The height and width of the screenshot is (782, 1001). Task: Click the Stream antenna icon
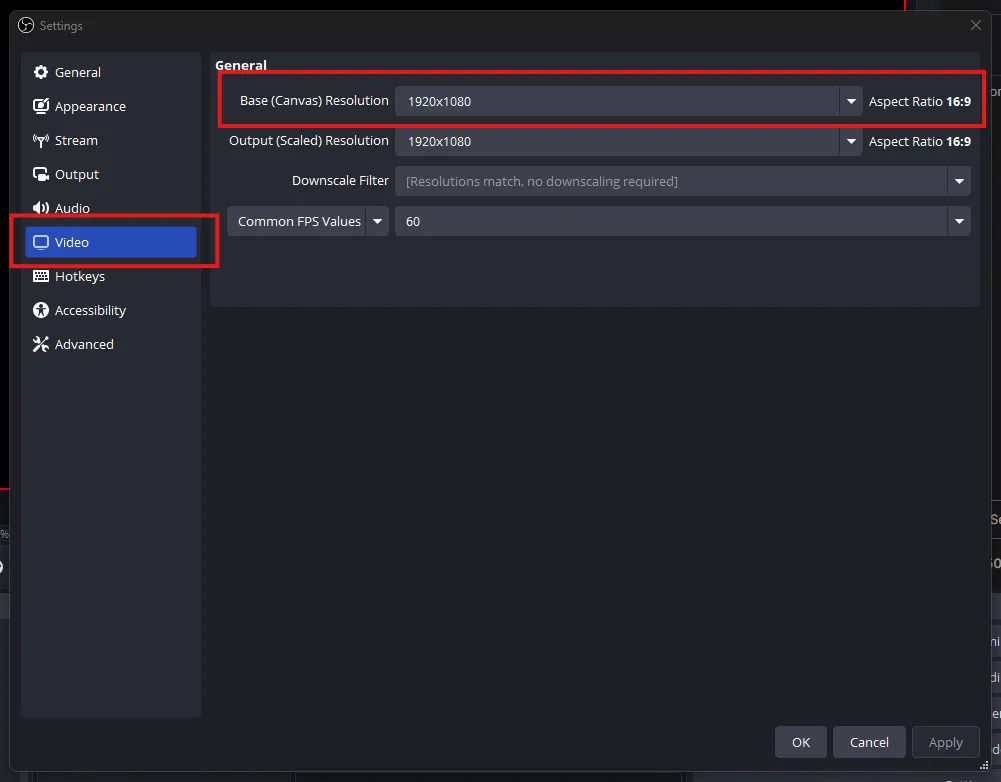tap(41, 140)
